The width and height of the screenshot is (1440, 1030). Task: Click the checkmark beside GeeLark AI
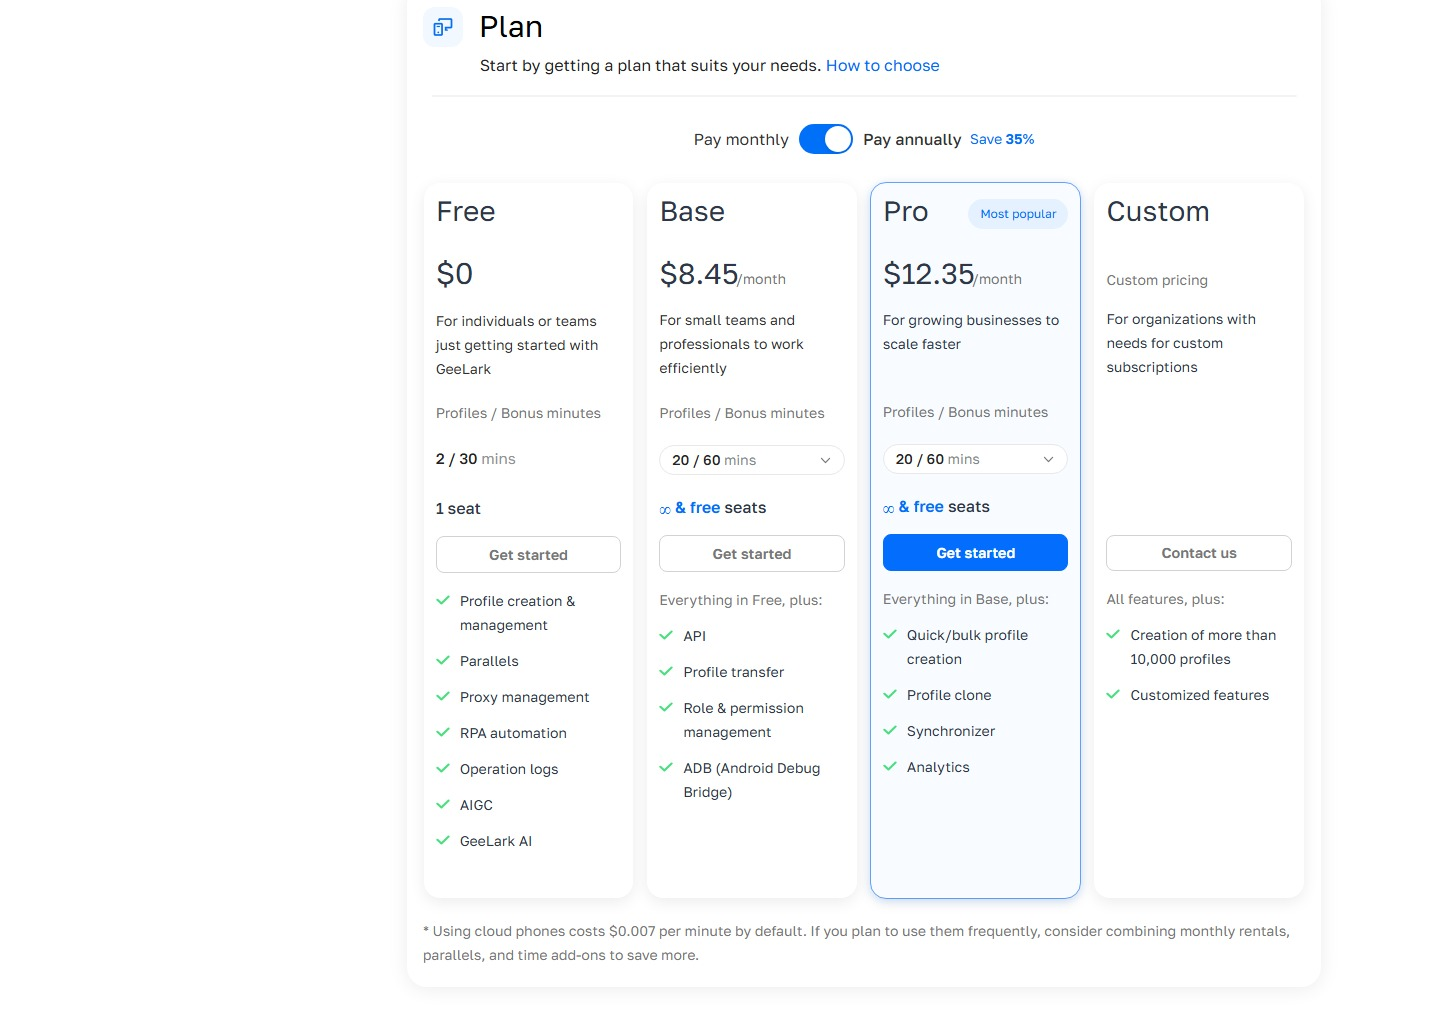(x=443, y=840)
